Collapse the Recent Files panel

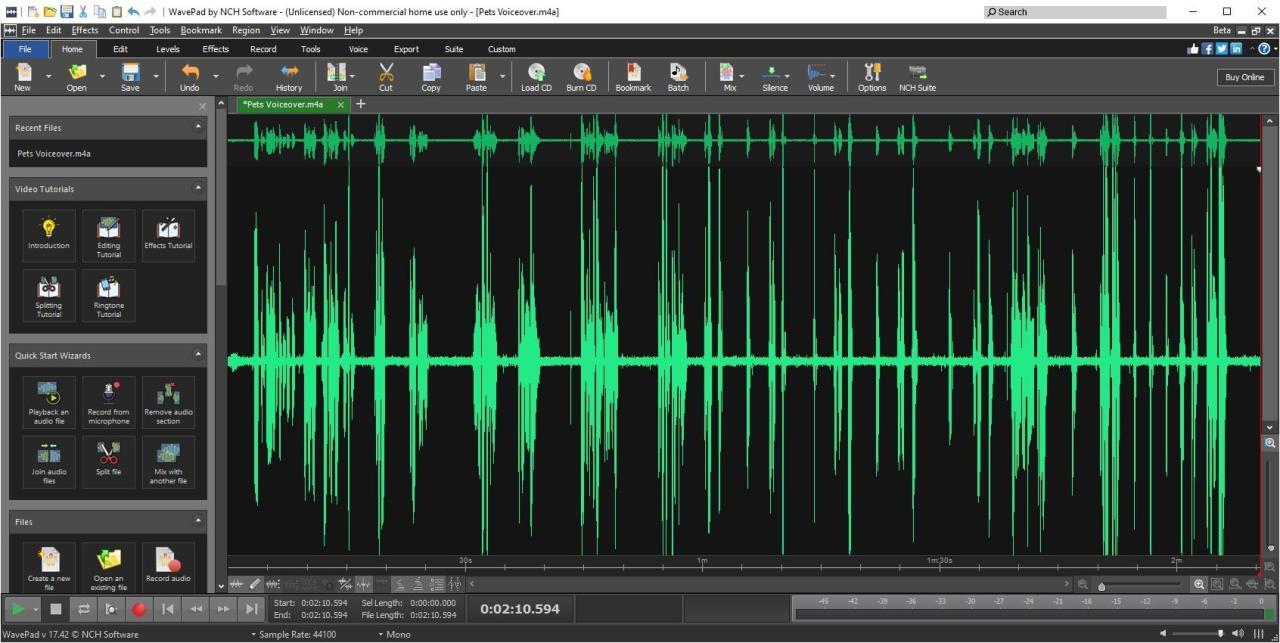pyautogui.click(x=198, y=127)
